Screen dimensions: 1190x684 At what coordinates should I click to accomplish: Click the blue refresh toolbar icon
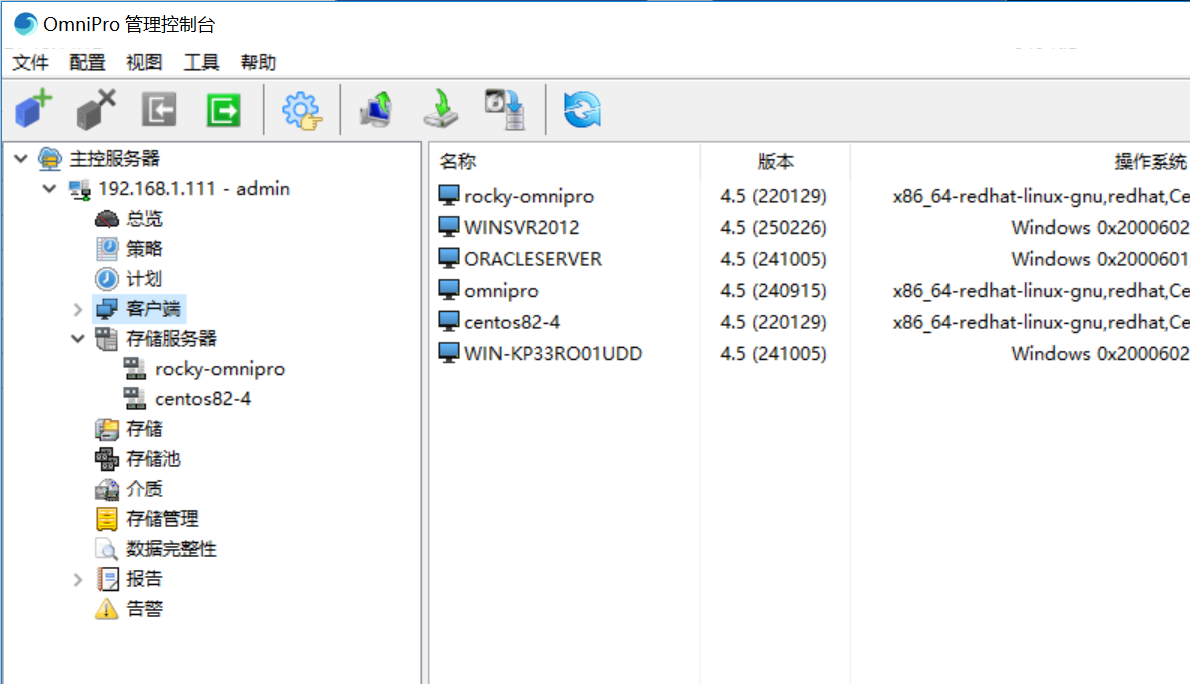(582, 109)
